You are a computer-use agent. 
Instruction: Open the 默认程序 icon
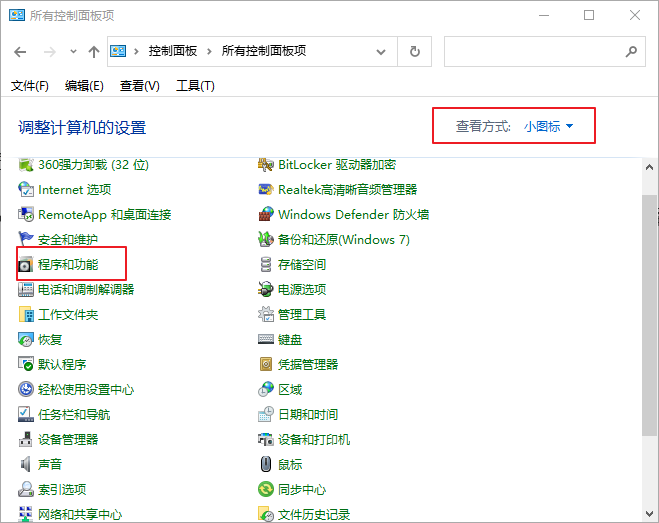(x=26, y=364)
